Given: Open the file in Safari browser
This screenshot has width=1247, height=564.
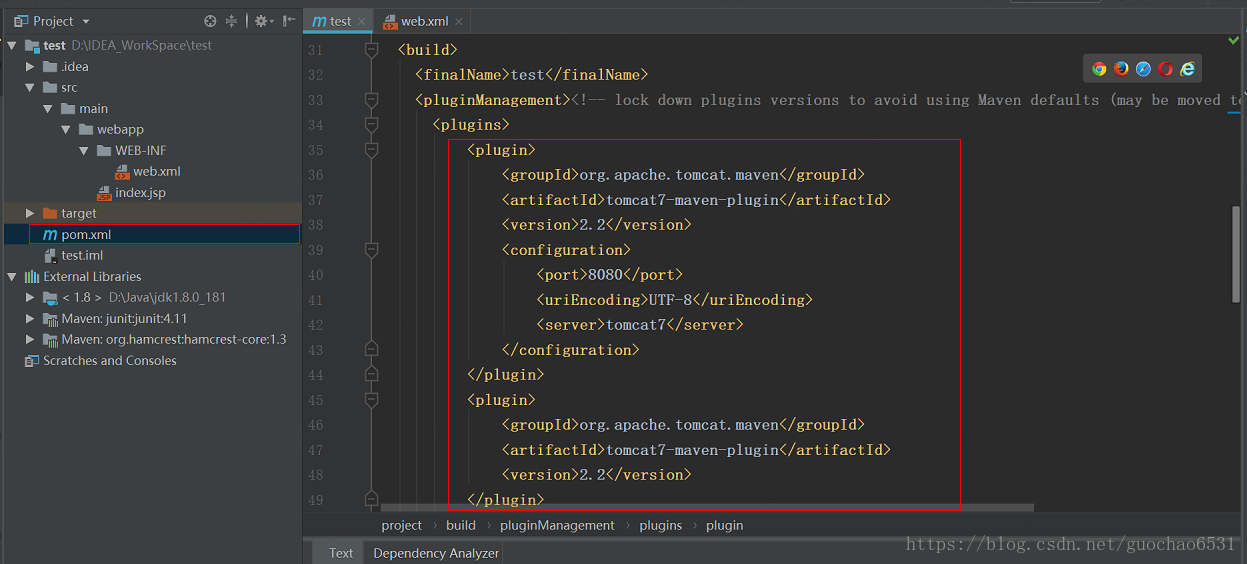Looking at the screenshot, I should coord(1143,69).
